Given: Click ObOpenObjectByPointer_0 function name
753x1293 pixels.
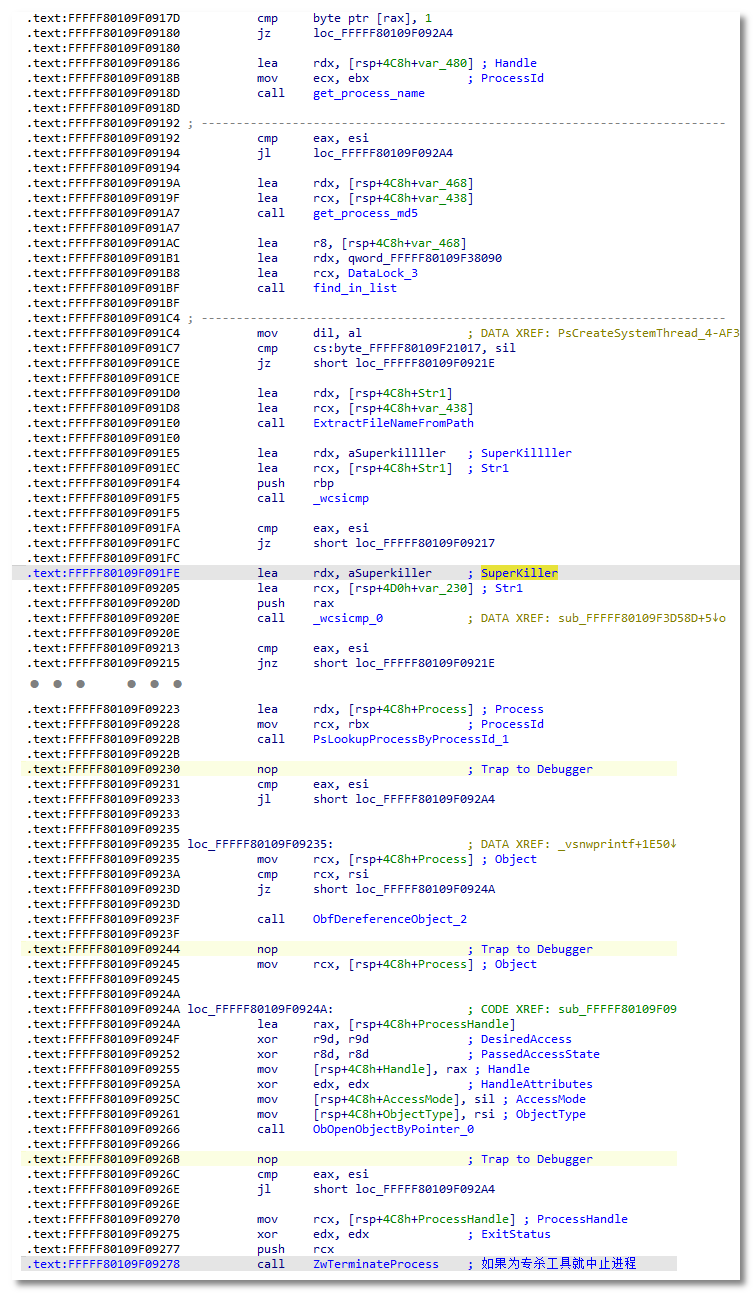Looking at the screenshot, I should click(393, 1129).
